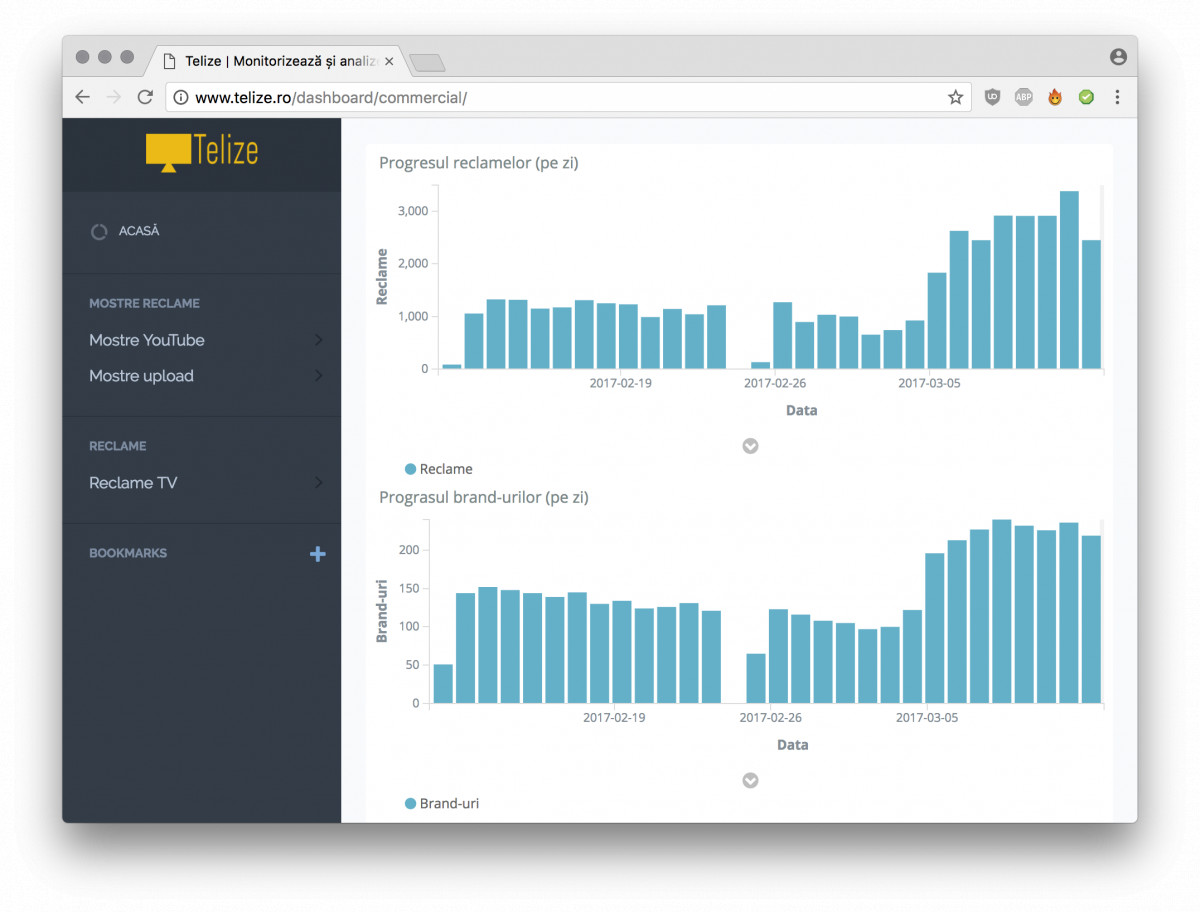Reload the page with refresh icon
1200x912 pixels.
(145, 97)
